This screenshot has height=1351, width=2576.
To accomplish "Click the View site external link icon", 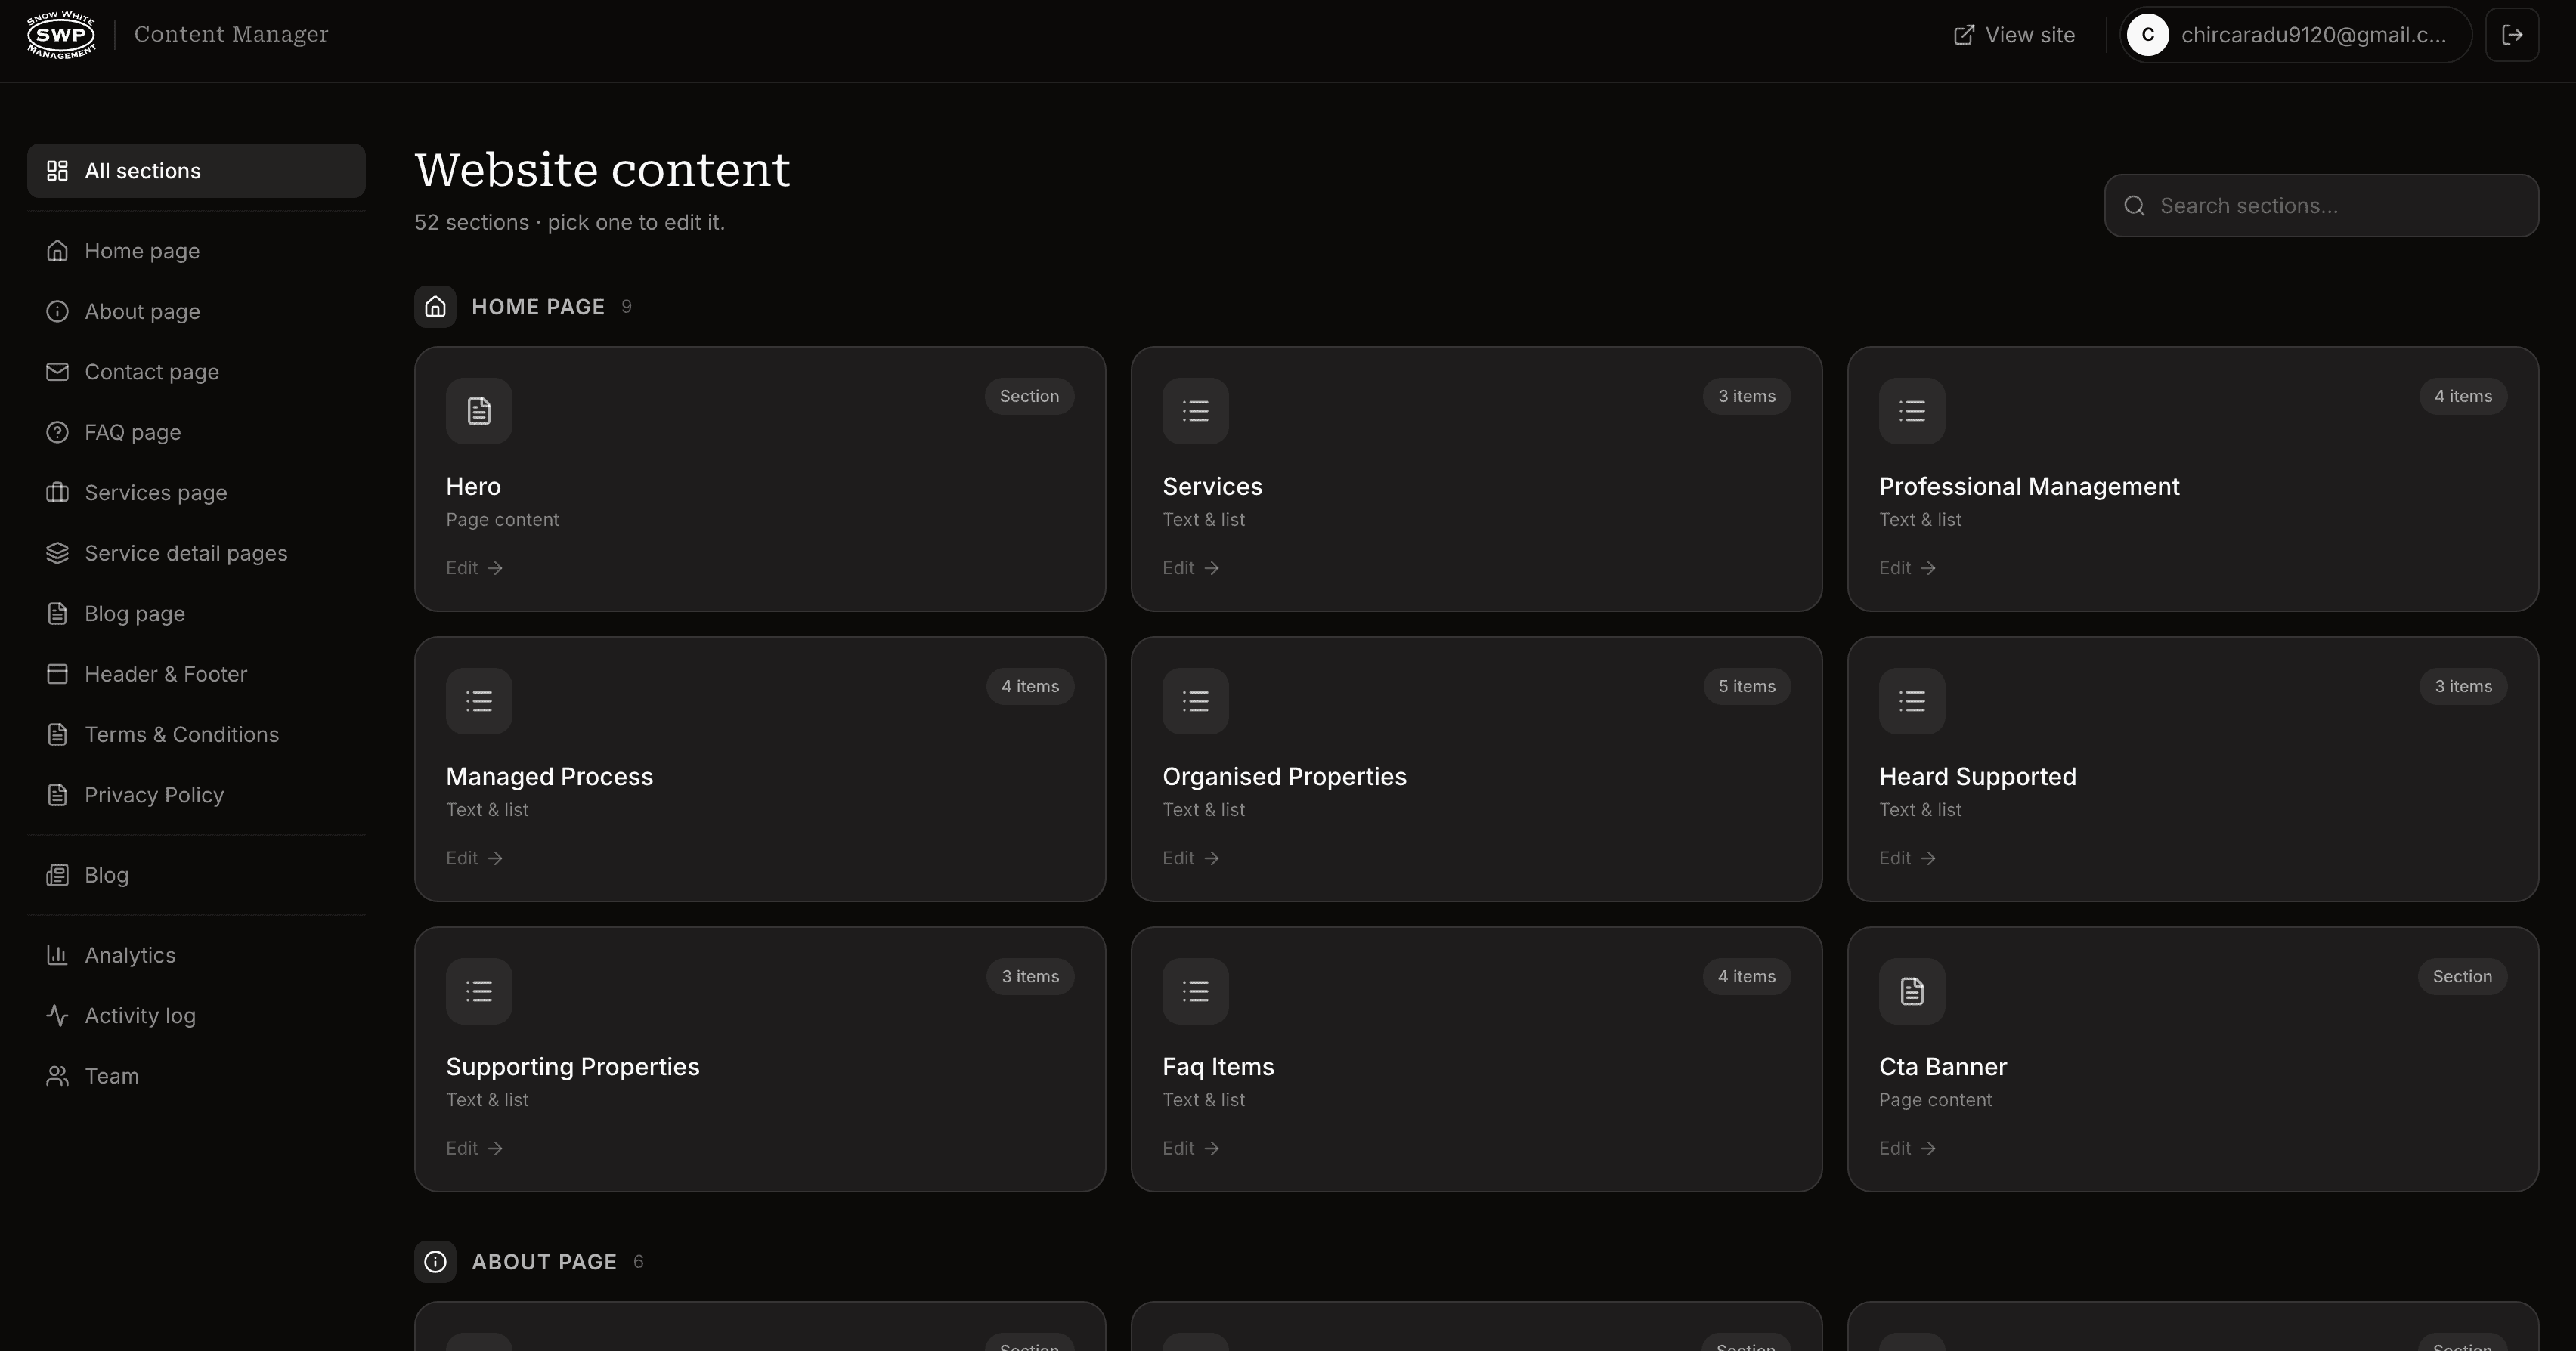I will 1964,35.
